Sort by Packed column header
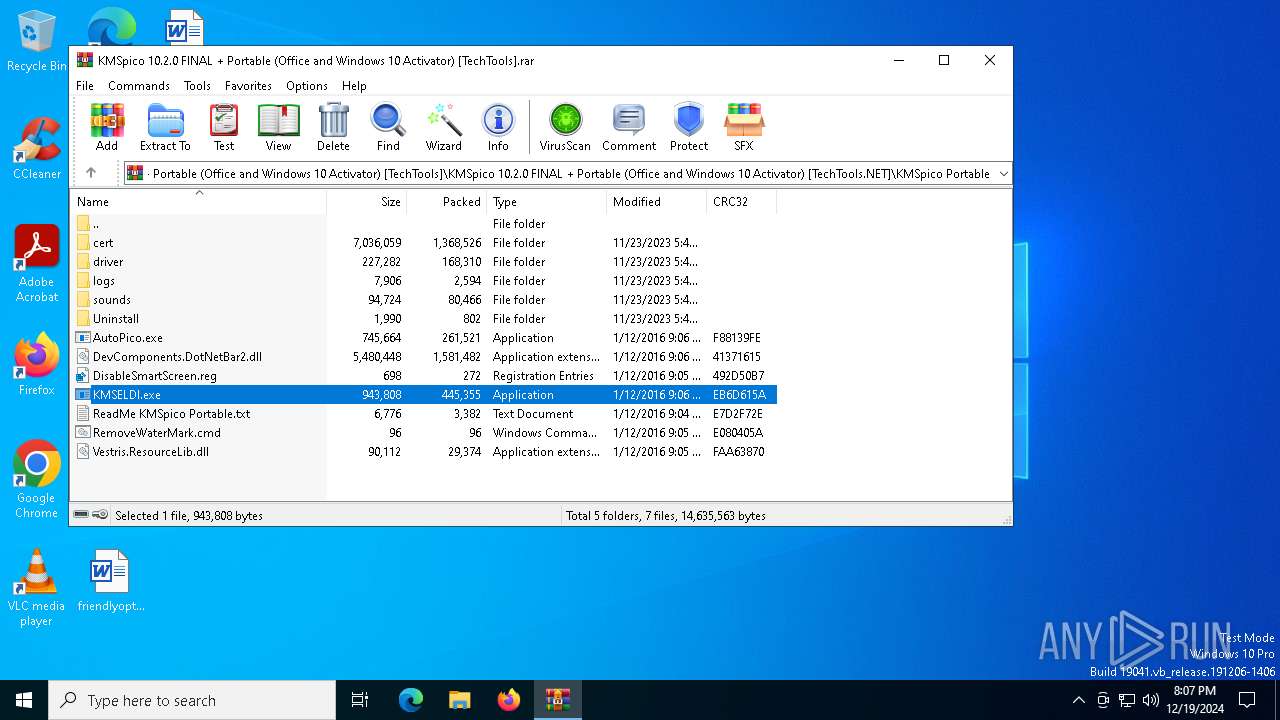Image resolution: width=1280 pixels, height=720 pixels. point(447,201)
